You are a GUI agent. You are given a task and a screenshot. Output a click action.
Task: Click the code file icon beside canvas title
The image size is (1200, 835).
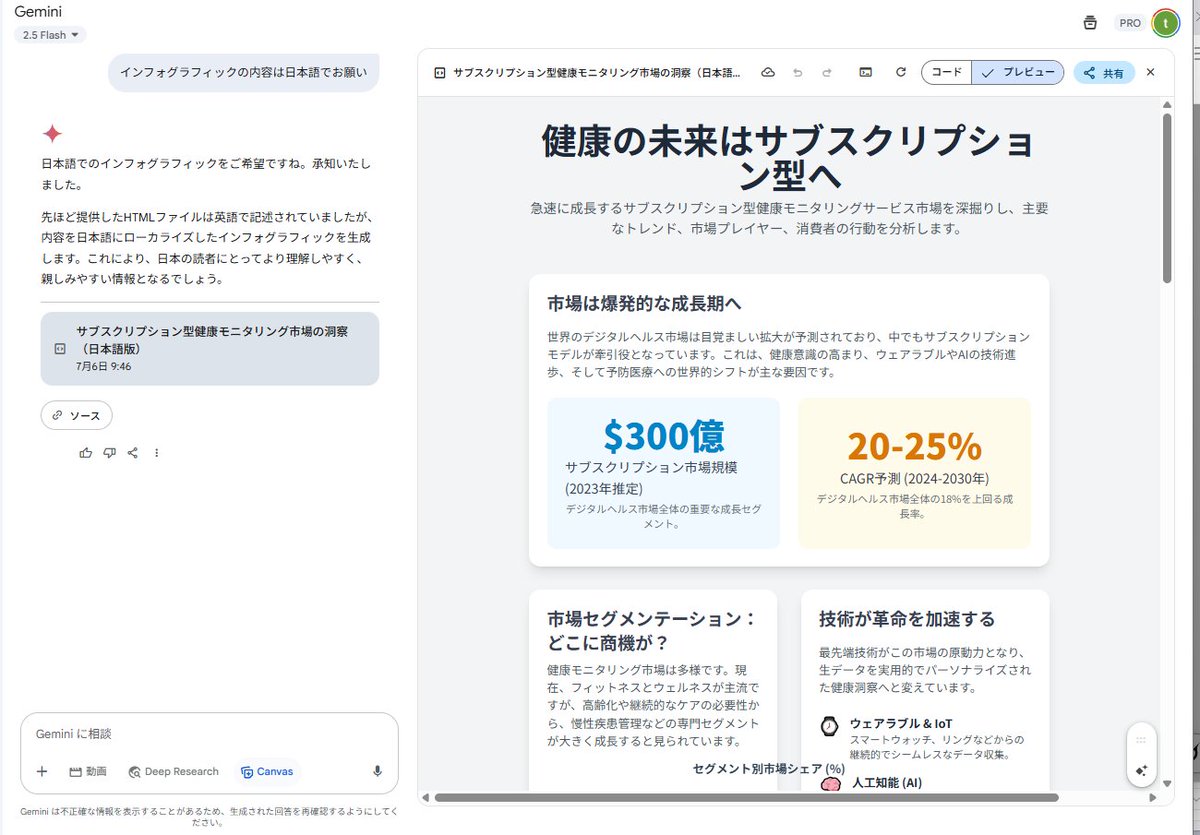tap(439, 73)
